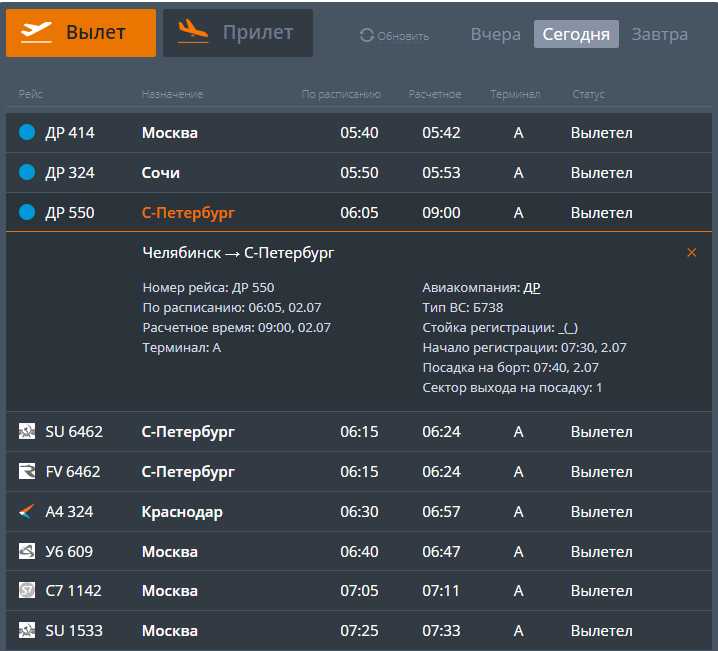Click the Тип ВС: Б738 line
This screenshot has width=718, height=651.
tap(462, 308)
